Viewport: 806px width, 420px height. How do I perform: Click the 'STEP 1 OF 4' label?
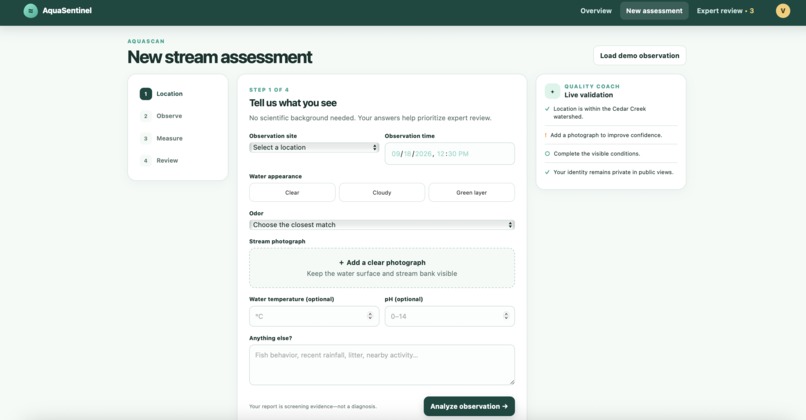click(x=269, y=90)
